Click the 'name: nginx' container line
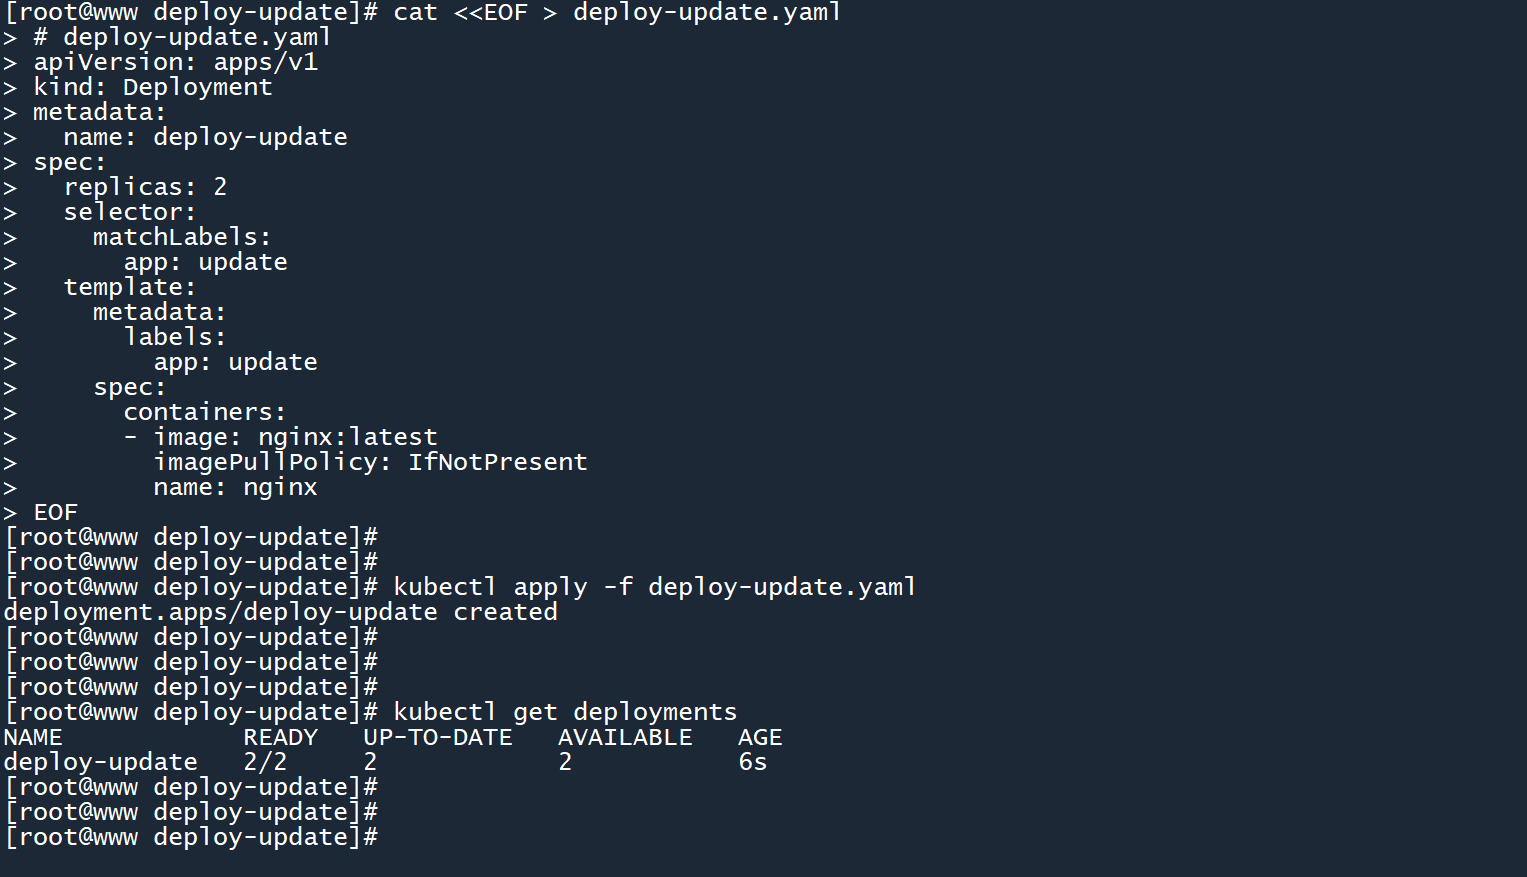 pyautogui.click(x=235, y=487)
